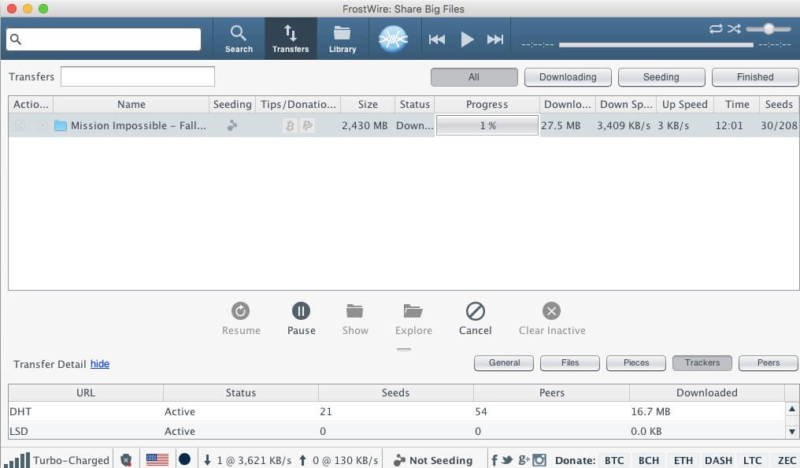The width and height of the screenshot is (800, 468).
Task: Filter transfers by Seeding
Action: coord(661,77)
